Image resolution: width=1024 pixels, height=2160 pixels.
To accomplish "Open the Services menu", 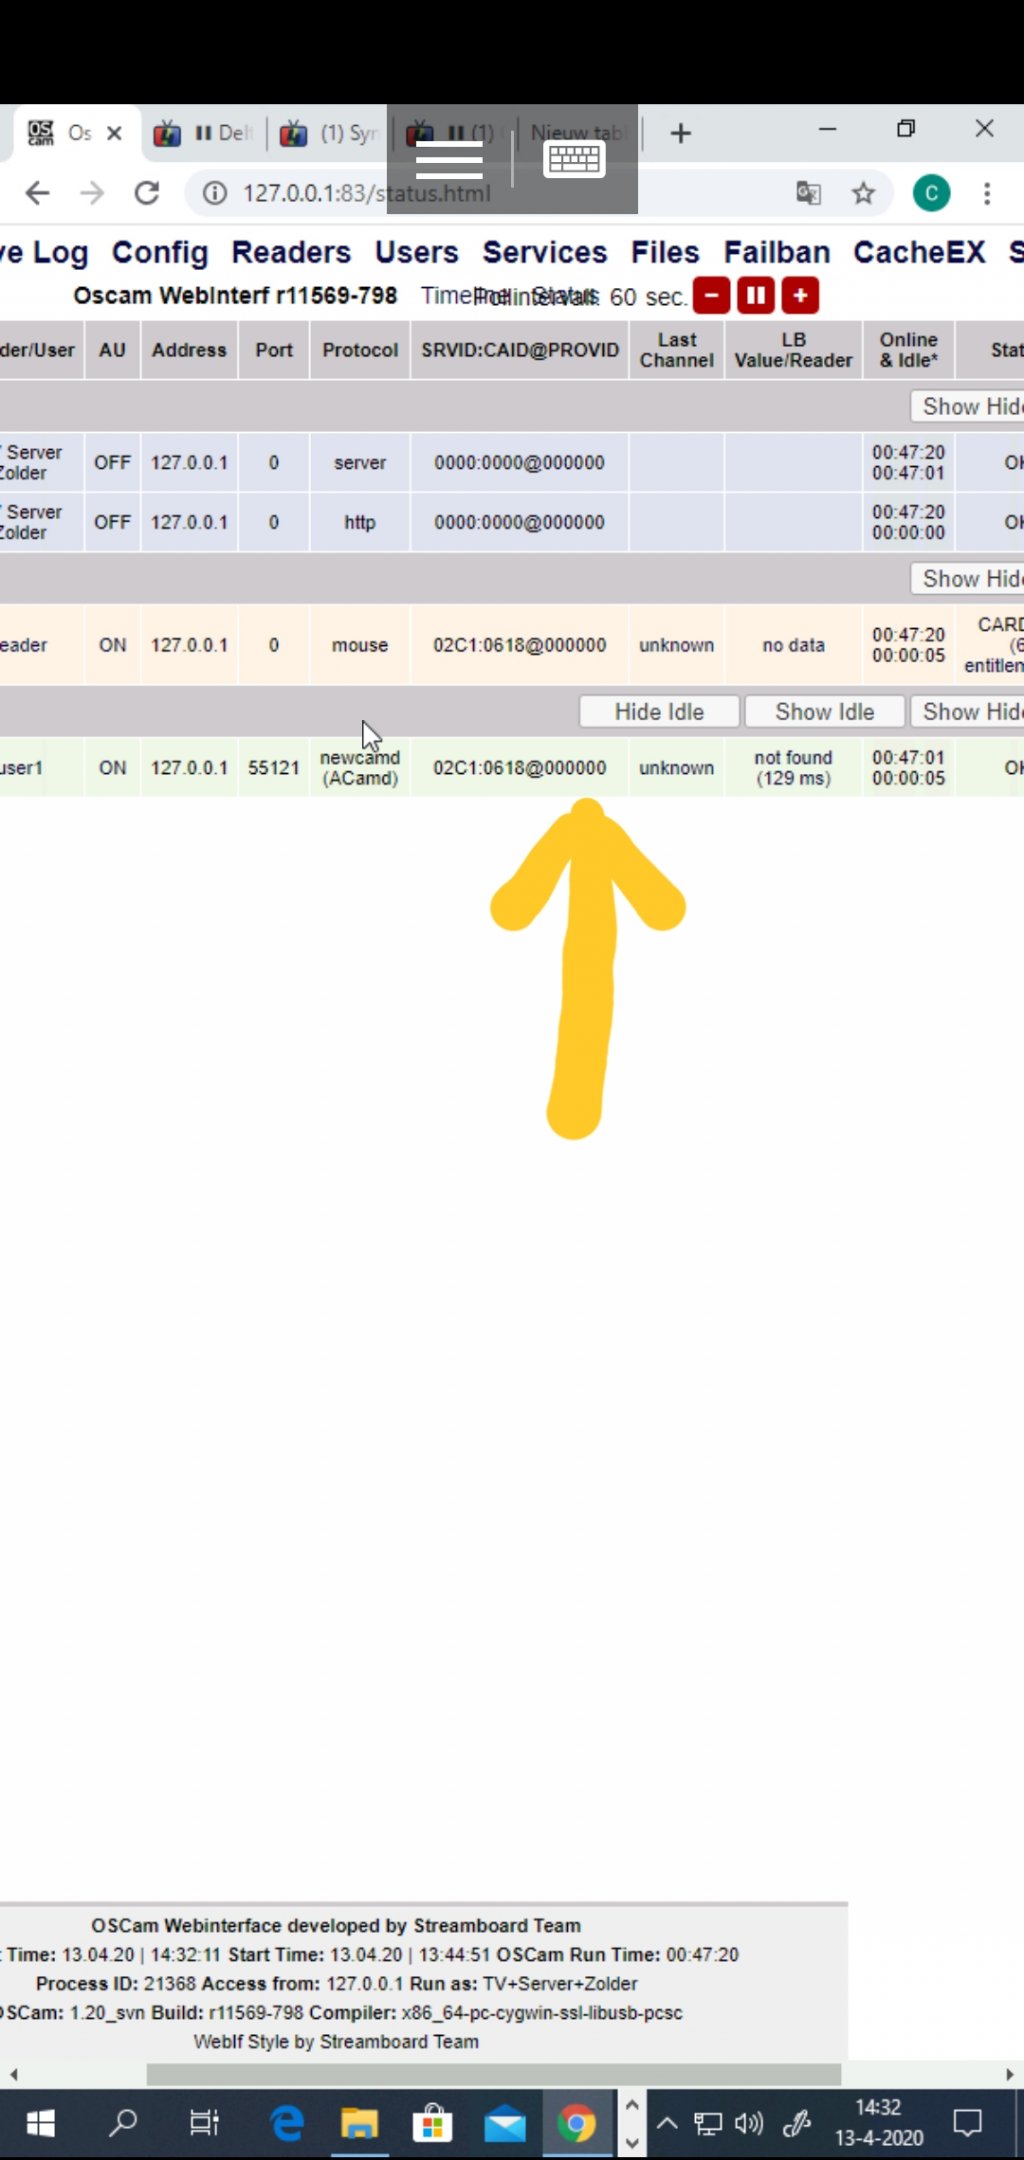I will 545,252.
